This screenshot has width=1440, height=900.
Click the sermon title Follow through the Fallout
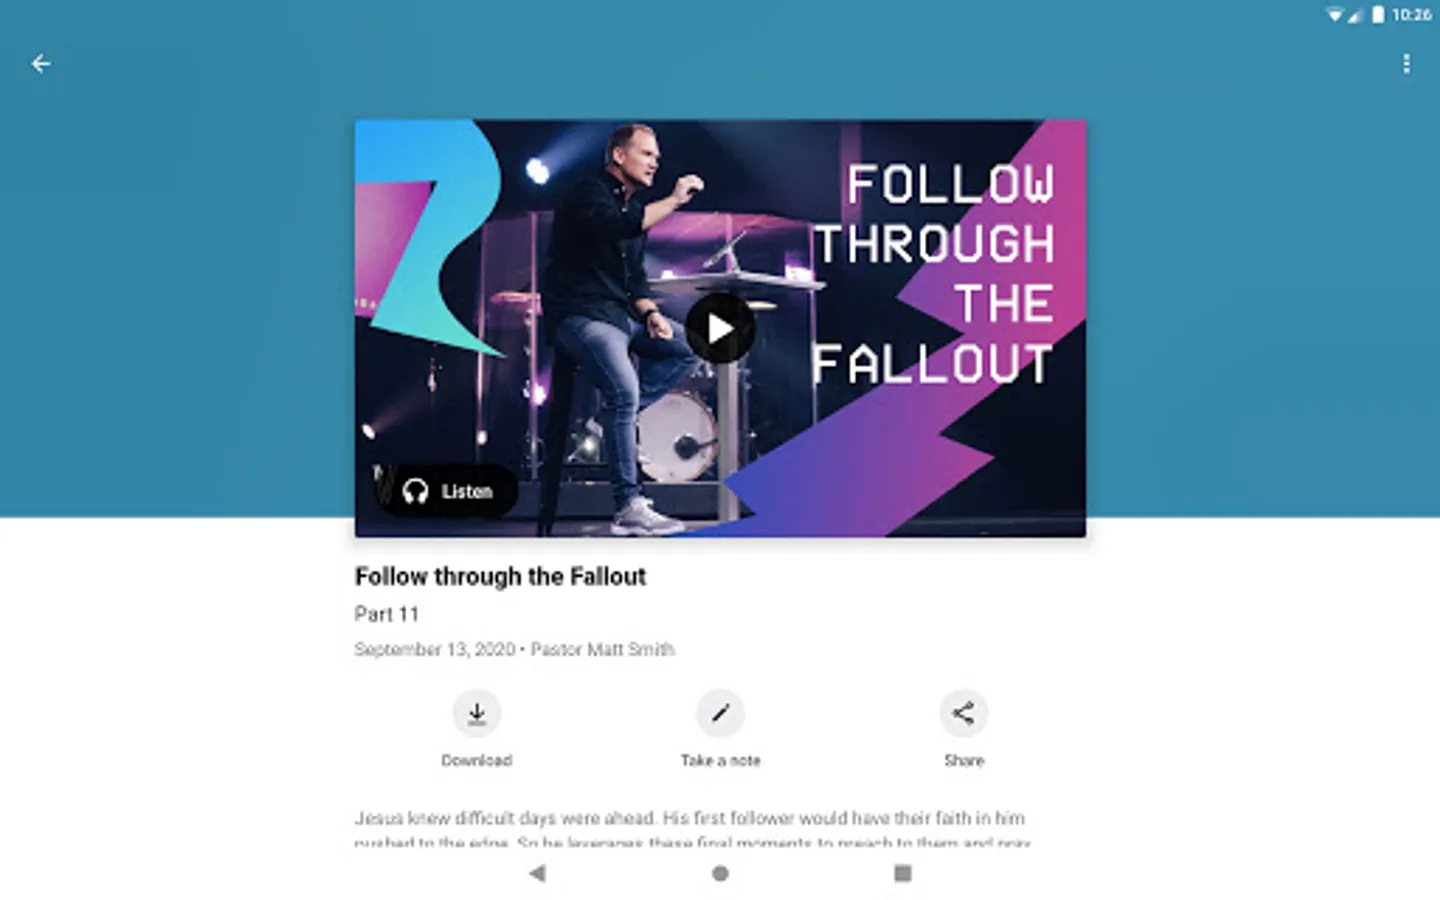click(500, 577)
